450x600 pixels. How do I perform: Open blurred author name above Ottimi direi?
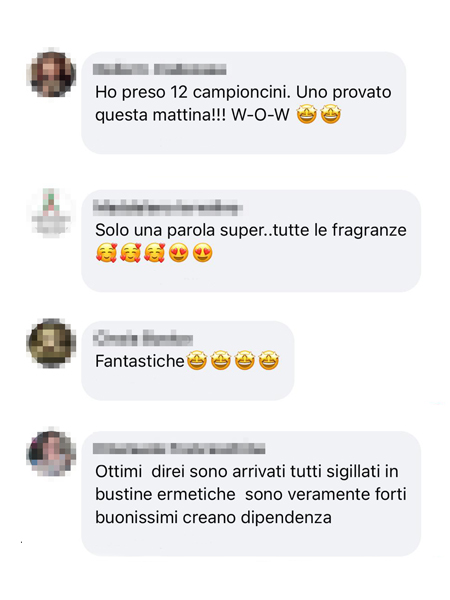tap(179, 448)
